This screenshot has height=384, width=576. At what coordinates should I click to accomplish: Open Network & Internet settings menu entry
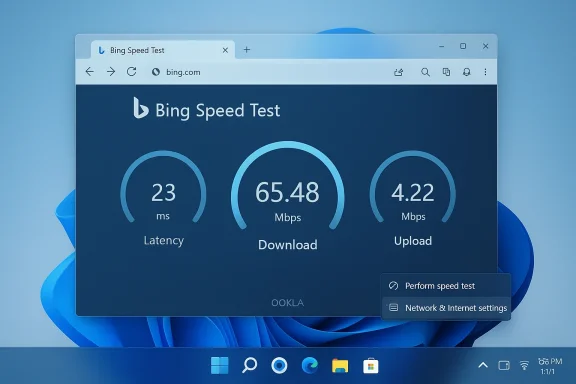pyautogui.click(x=446, y=308)
